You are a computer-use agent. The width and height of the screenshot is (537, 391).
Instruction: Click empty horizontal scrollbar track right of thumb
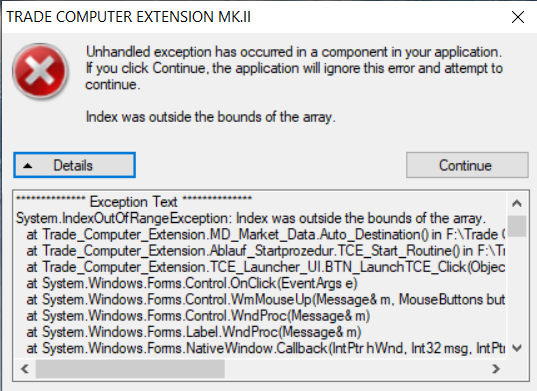pyautogui.click(x=355, y=369)
